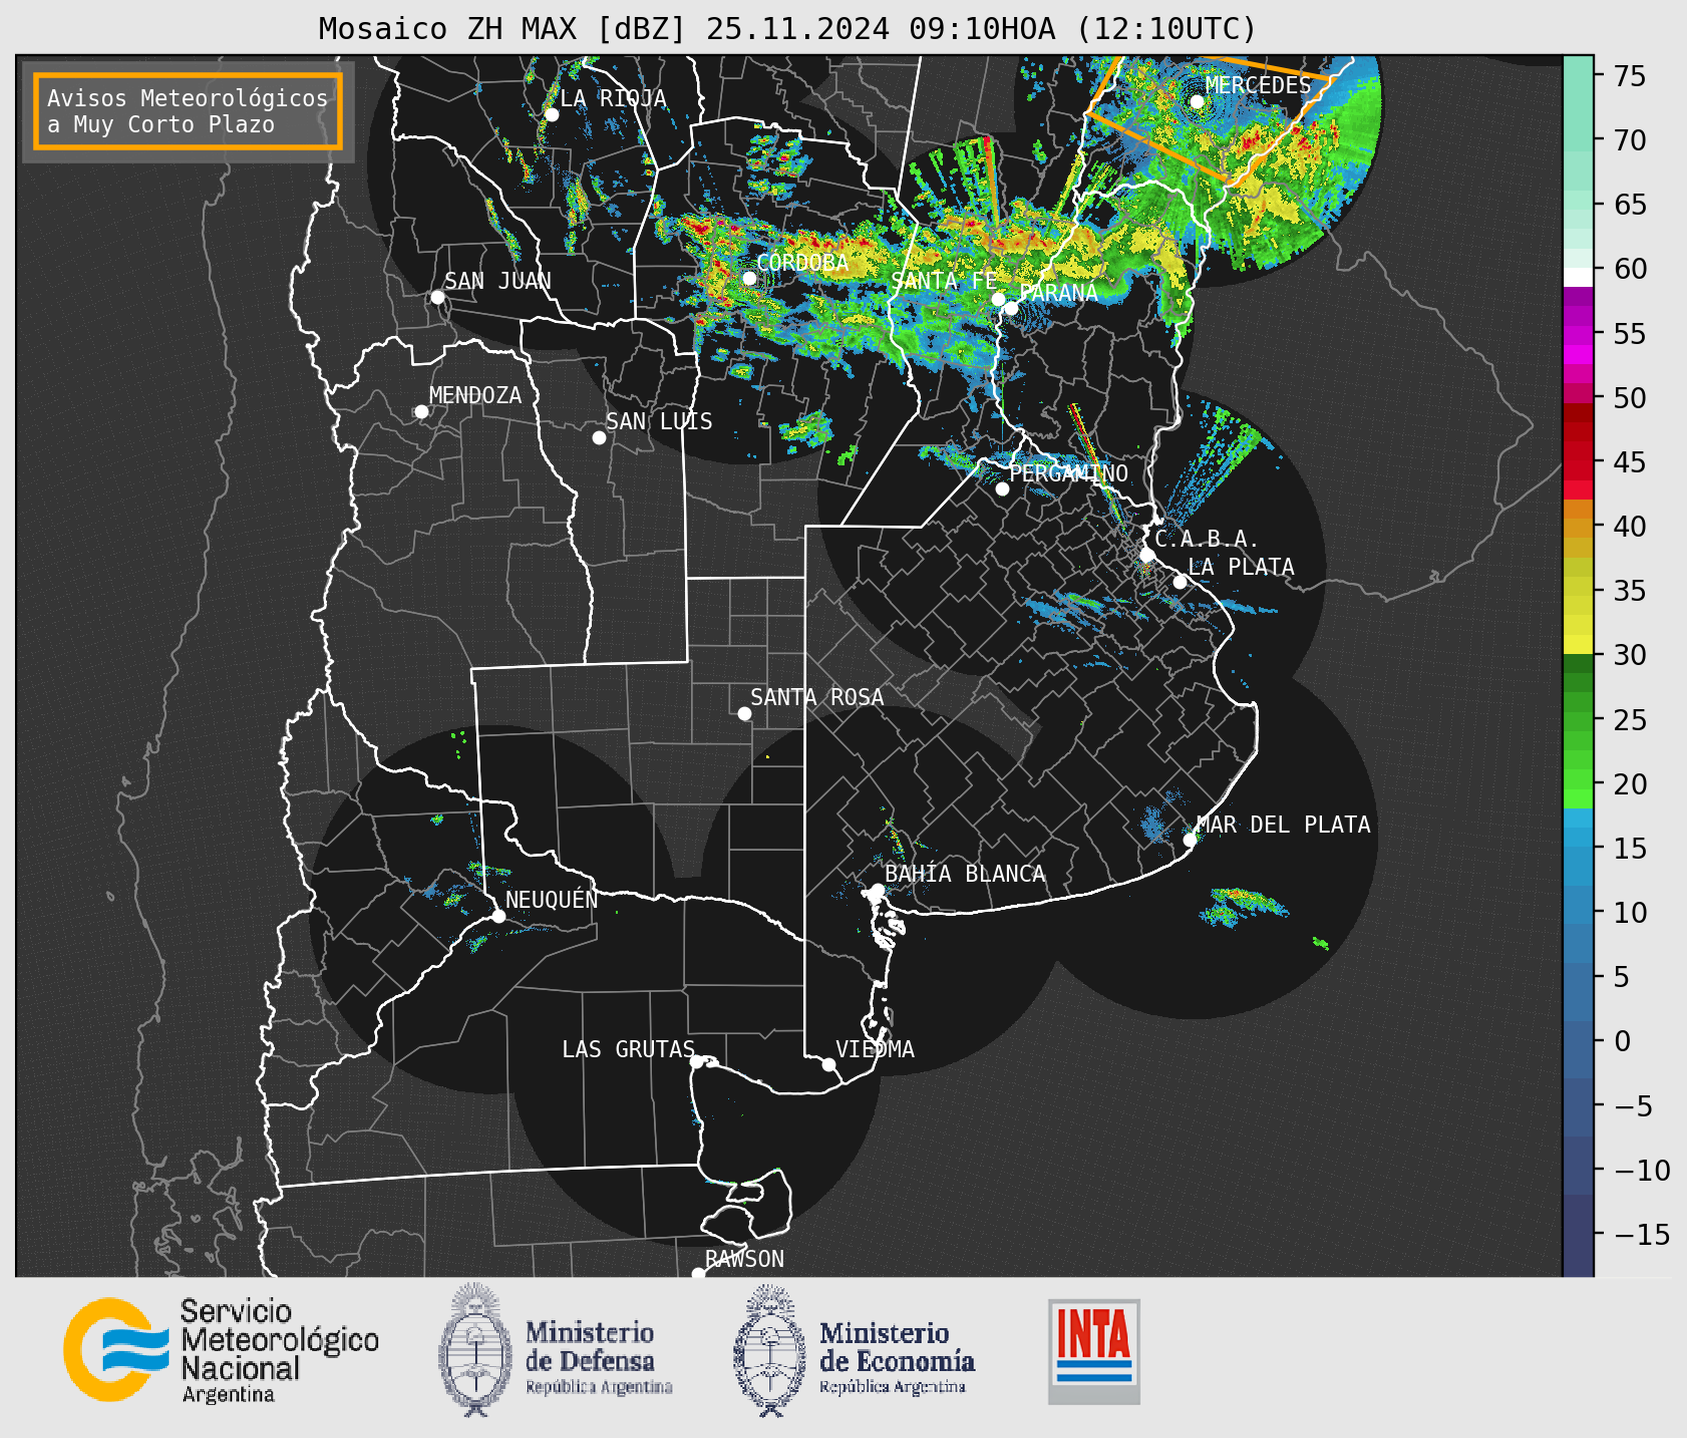The width and height of the screenshot is (1687, 1438).
Task: Click the Ministerio de Defensa emblem
Action: [476, 1350]
